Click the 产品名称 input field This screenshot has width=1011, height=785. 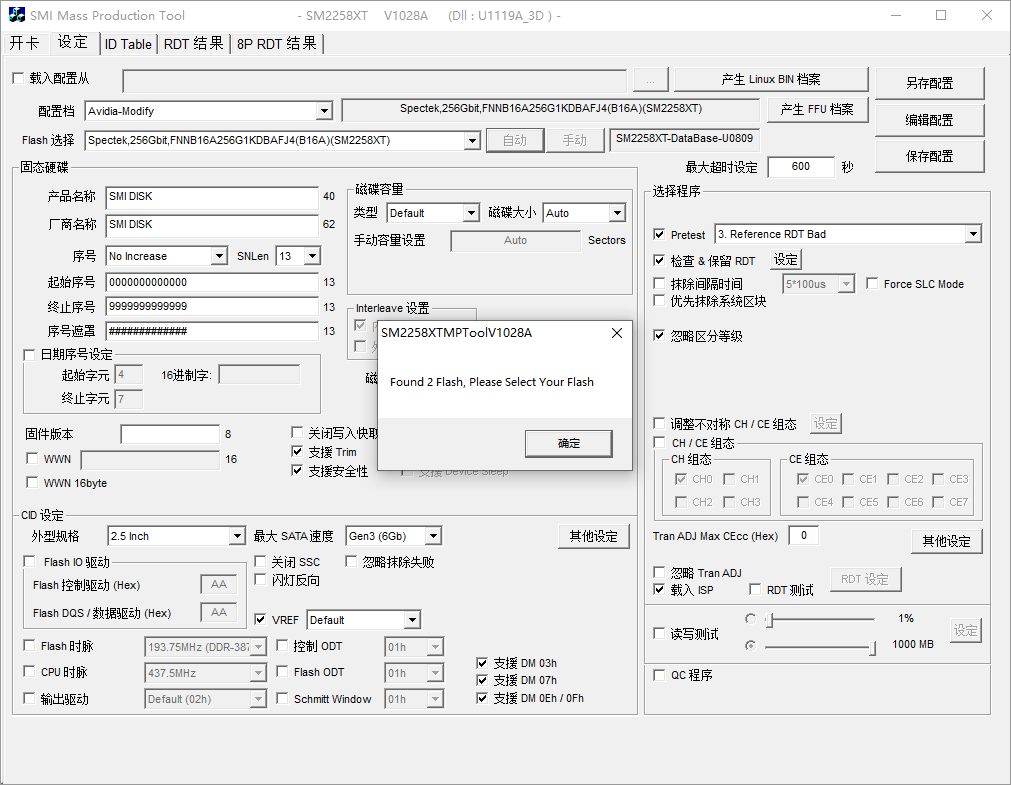pyautogui.click(x=212, y=197)
